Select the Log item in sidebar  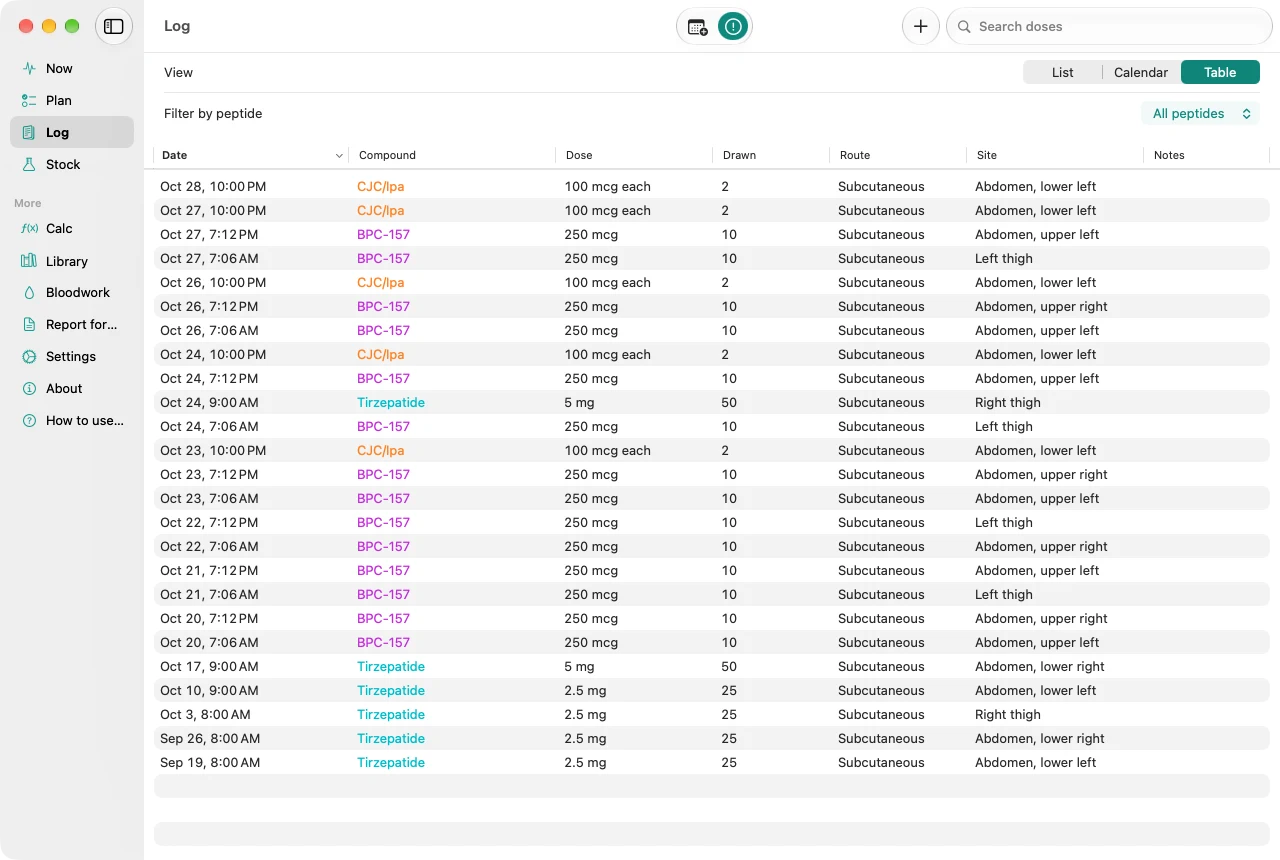[72, 132]
